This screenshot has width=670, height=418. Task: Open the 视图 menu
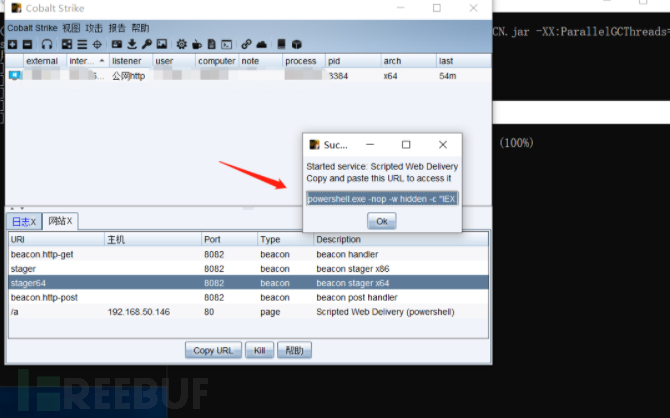point(71,28)
